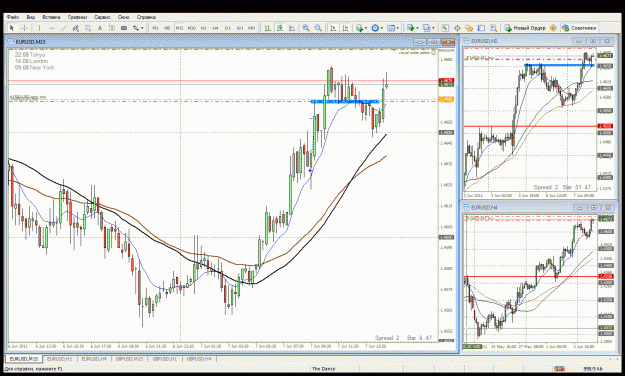625x376 pixels.
Task: Switch chart to candlesticks mode
Action: pos(280,28)
